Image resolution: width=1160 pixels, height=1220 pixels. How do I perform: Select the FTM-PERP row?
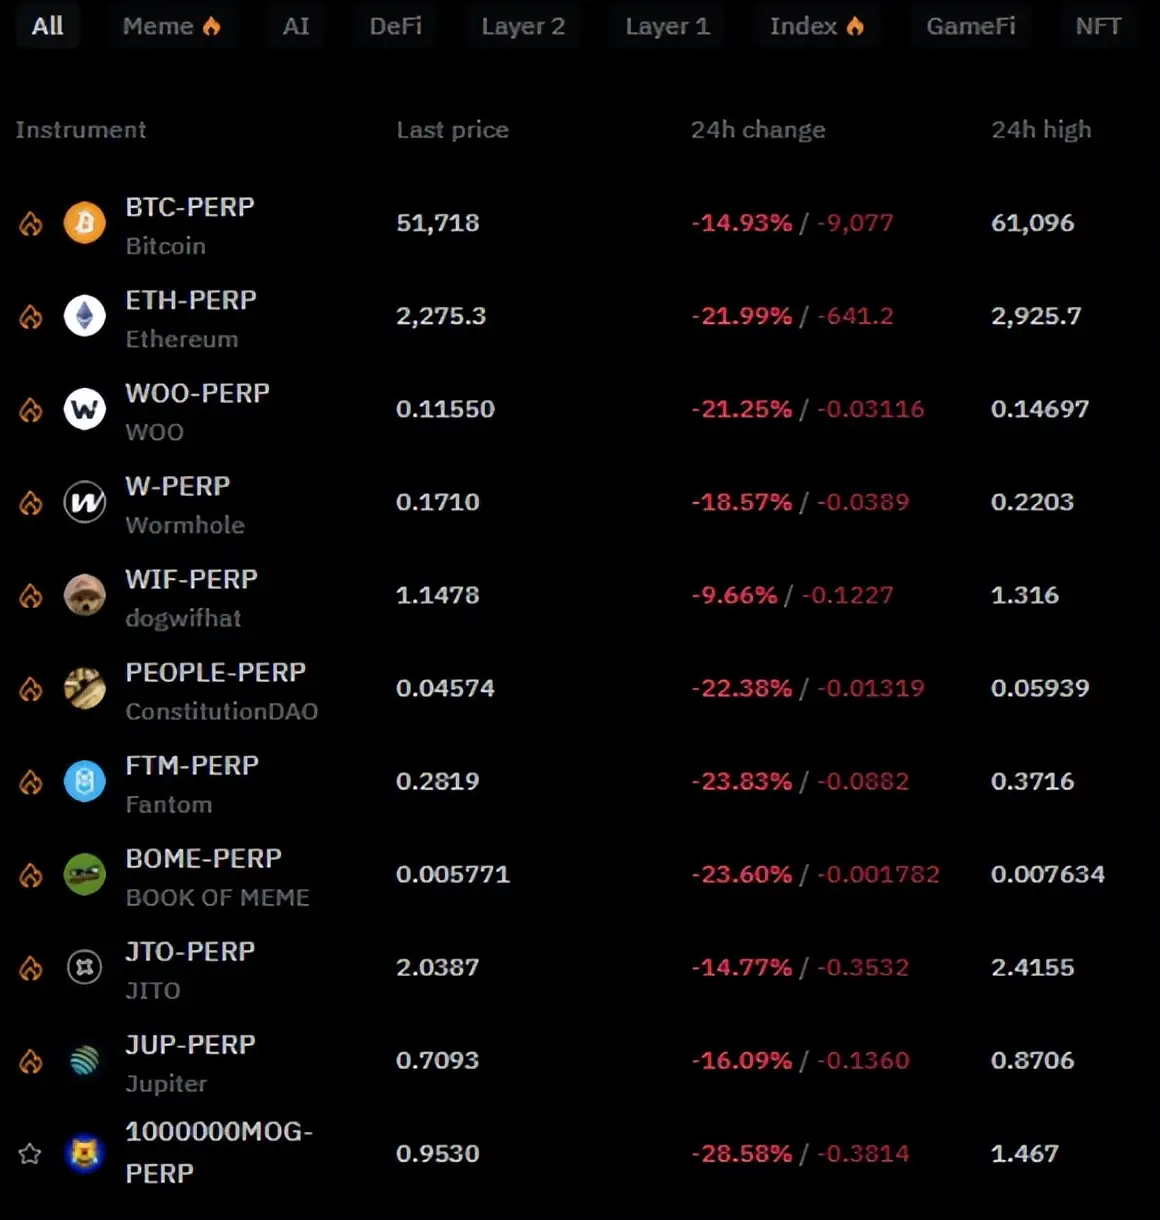pos(190,765)
